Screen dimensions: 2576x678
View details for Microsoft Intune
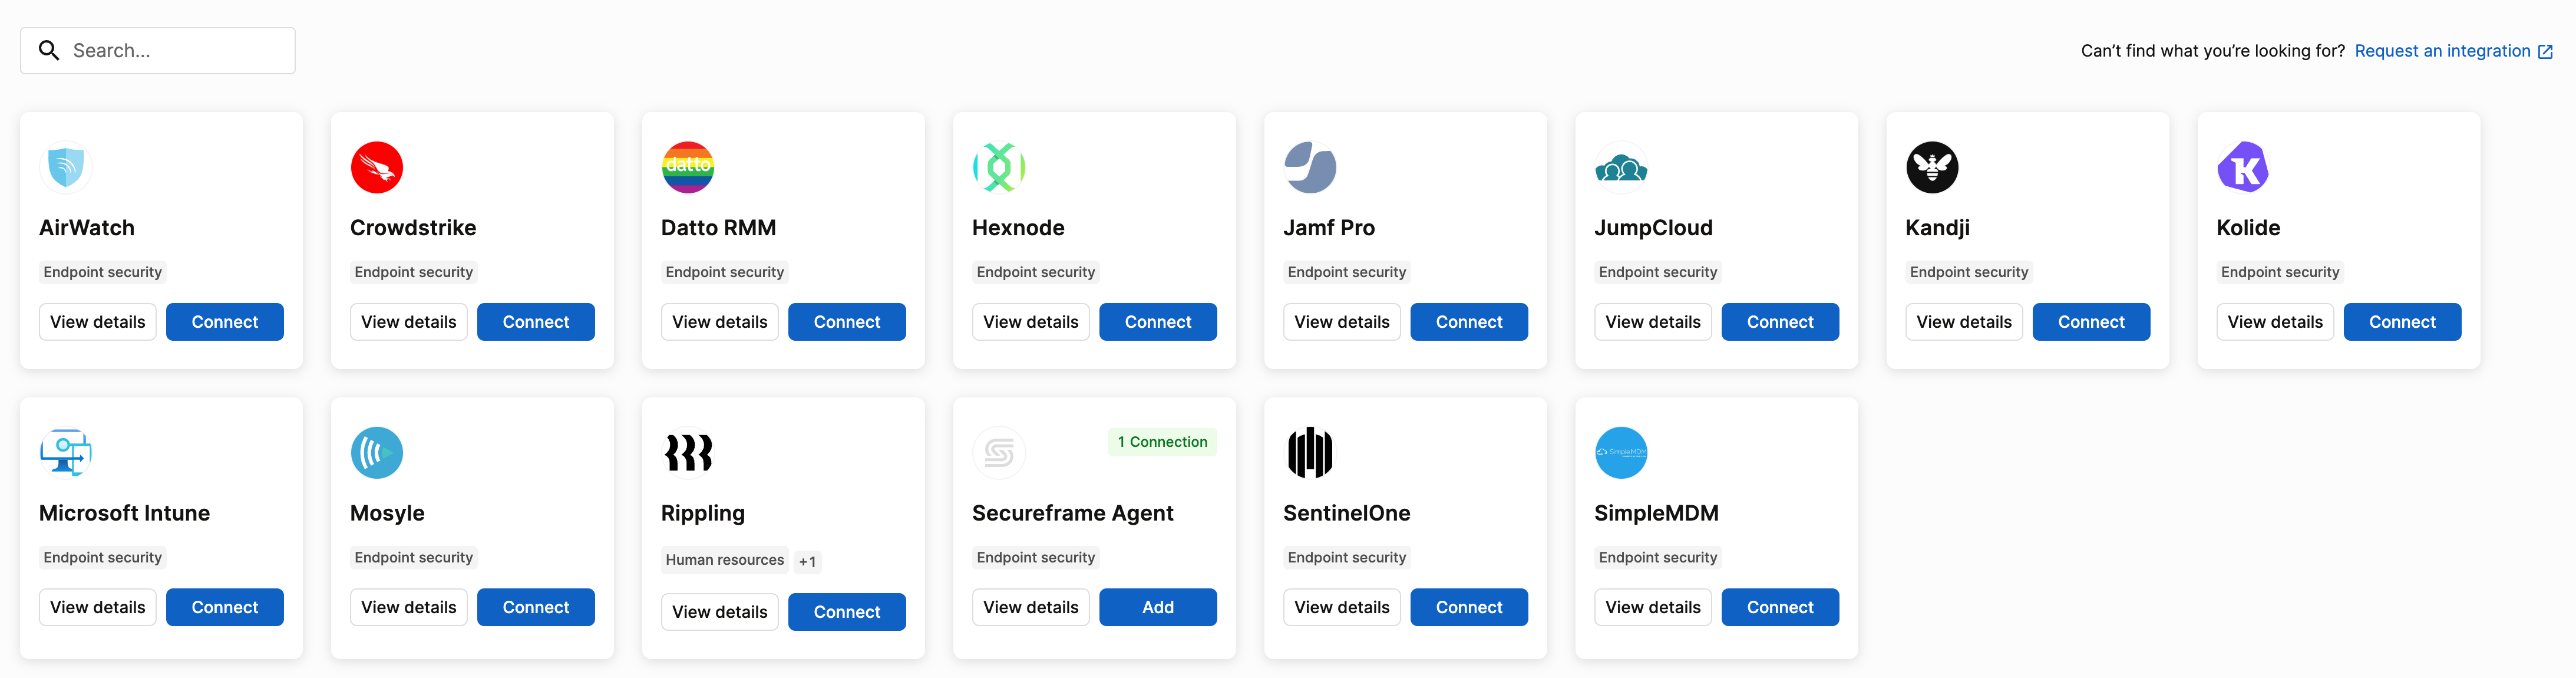[x=98, y=607]
